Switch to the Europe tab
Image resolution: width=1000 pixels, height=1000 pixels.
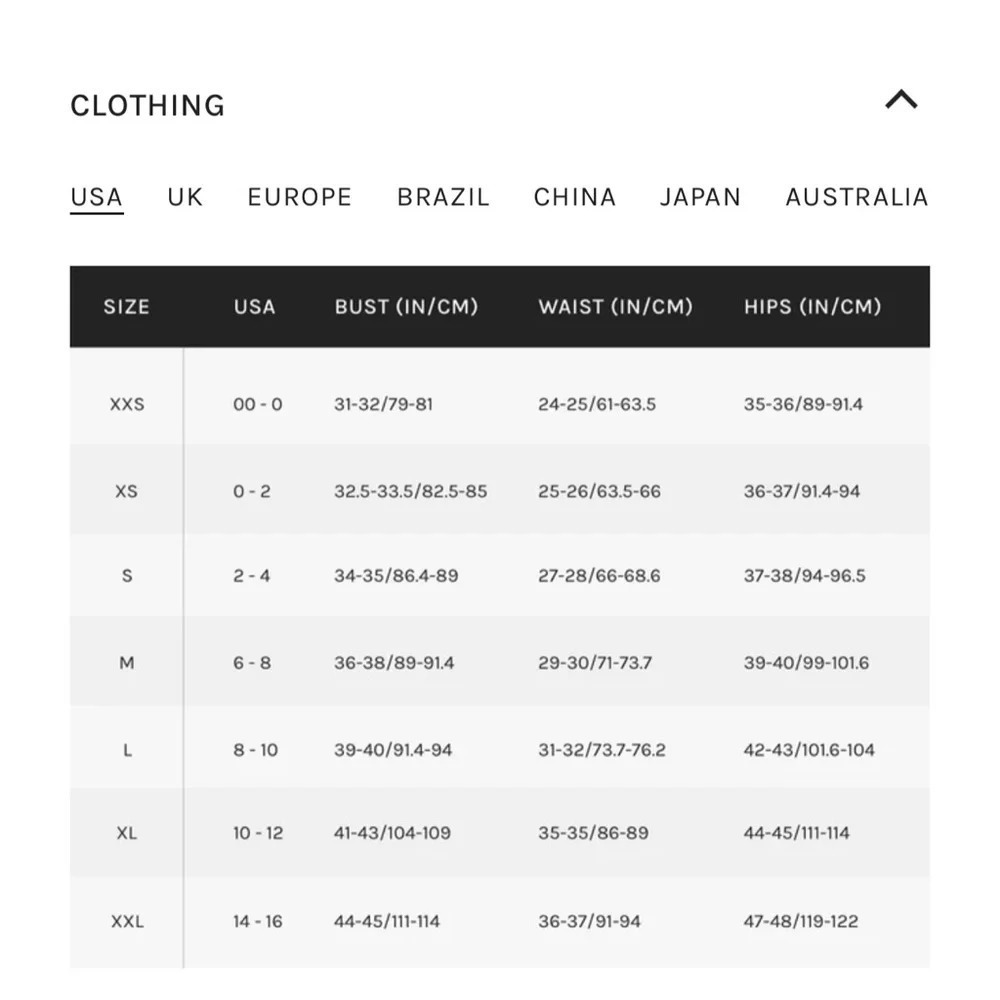pos(300,197)
